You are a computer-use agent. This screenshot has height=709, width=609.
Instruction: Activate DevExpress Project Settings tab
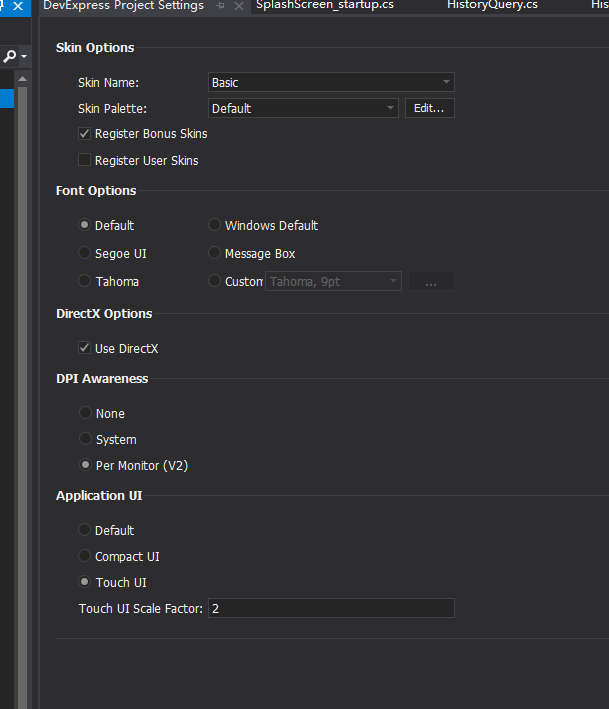click(x=123, y=5)
